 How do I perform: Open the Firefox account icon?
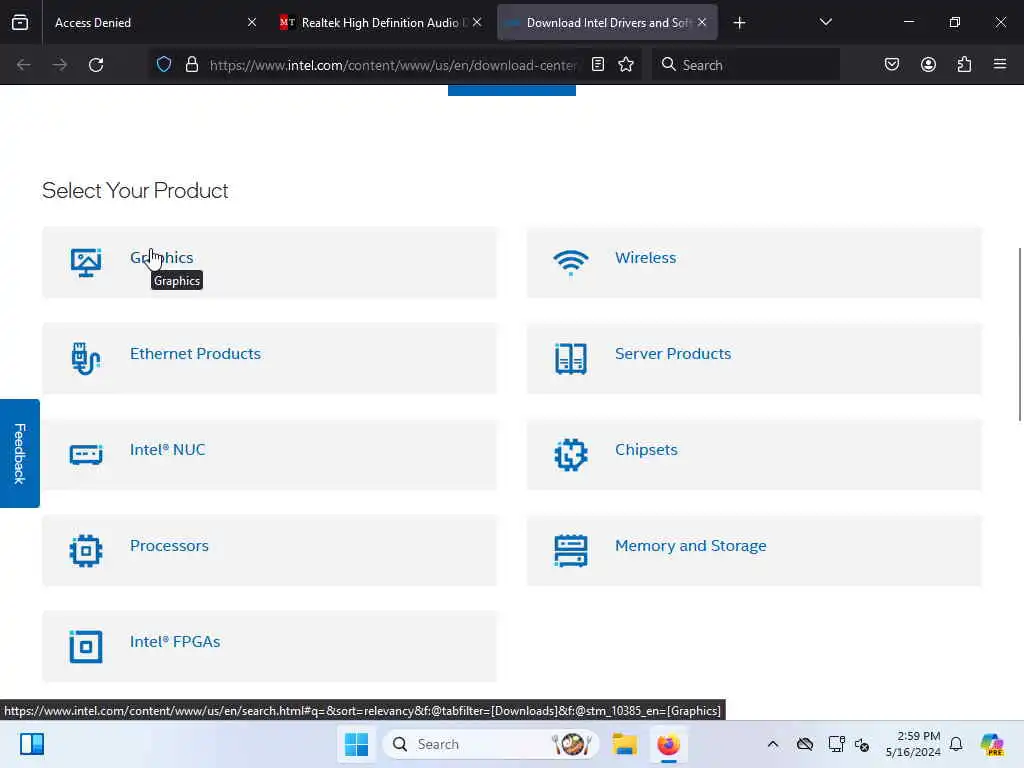[928, 65]
